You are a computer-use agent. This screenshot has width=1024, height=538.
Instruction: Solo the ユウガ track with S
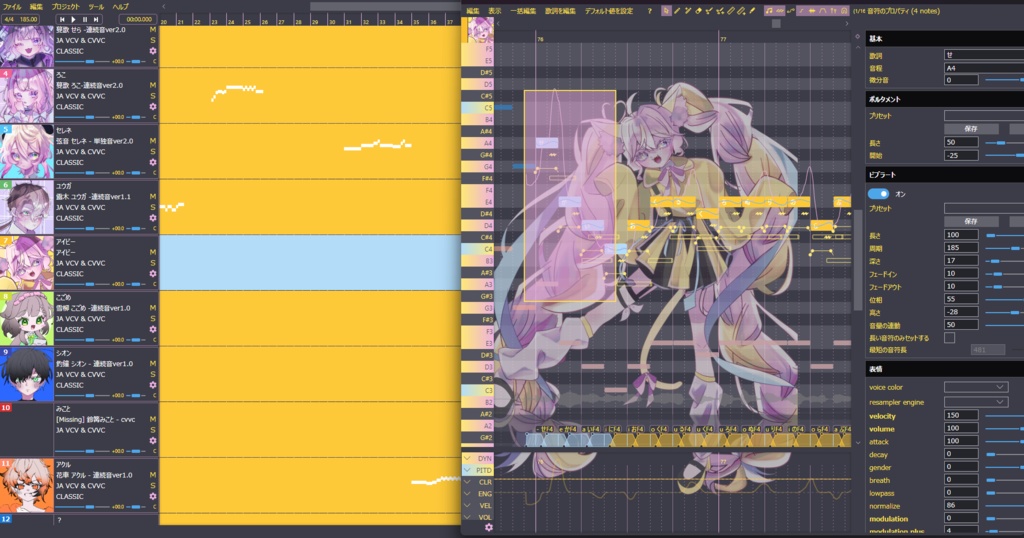[153, 207]
